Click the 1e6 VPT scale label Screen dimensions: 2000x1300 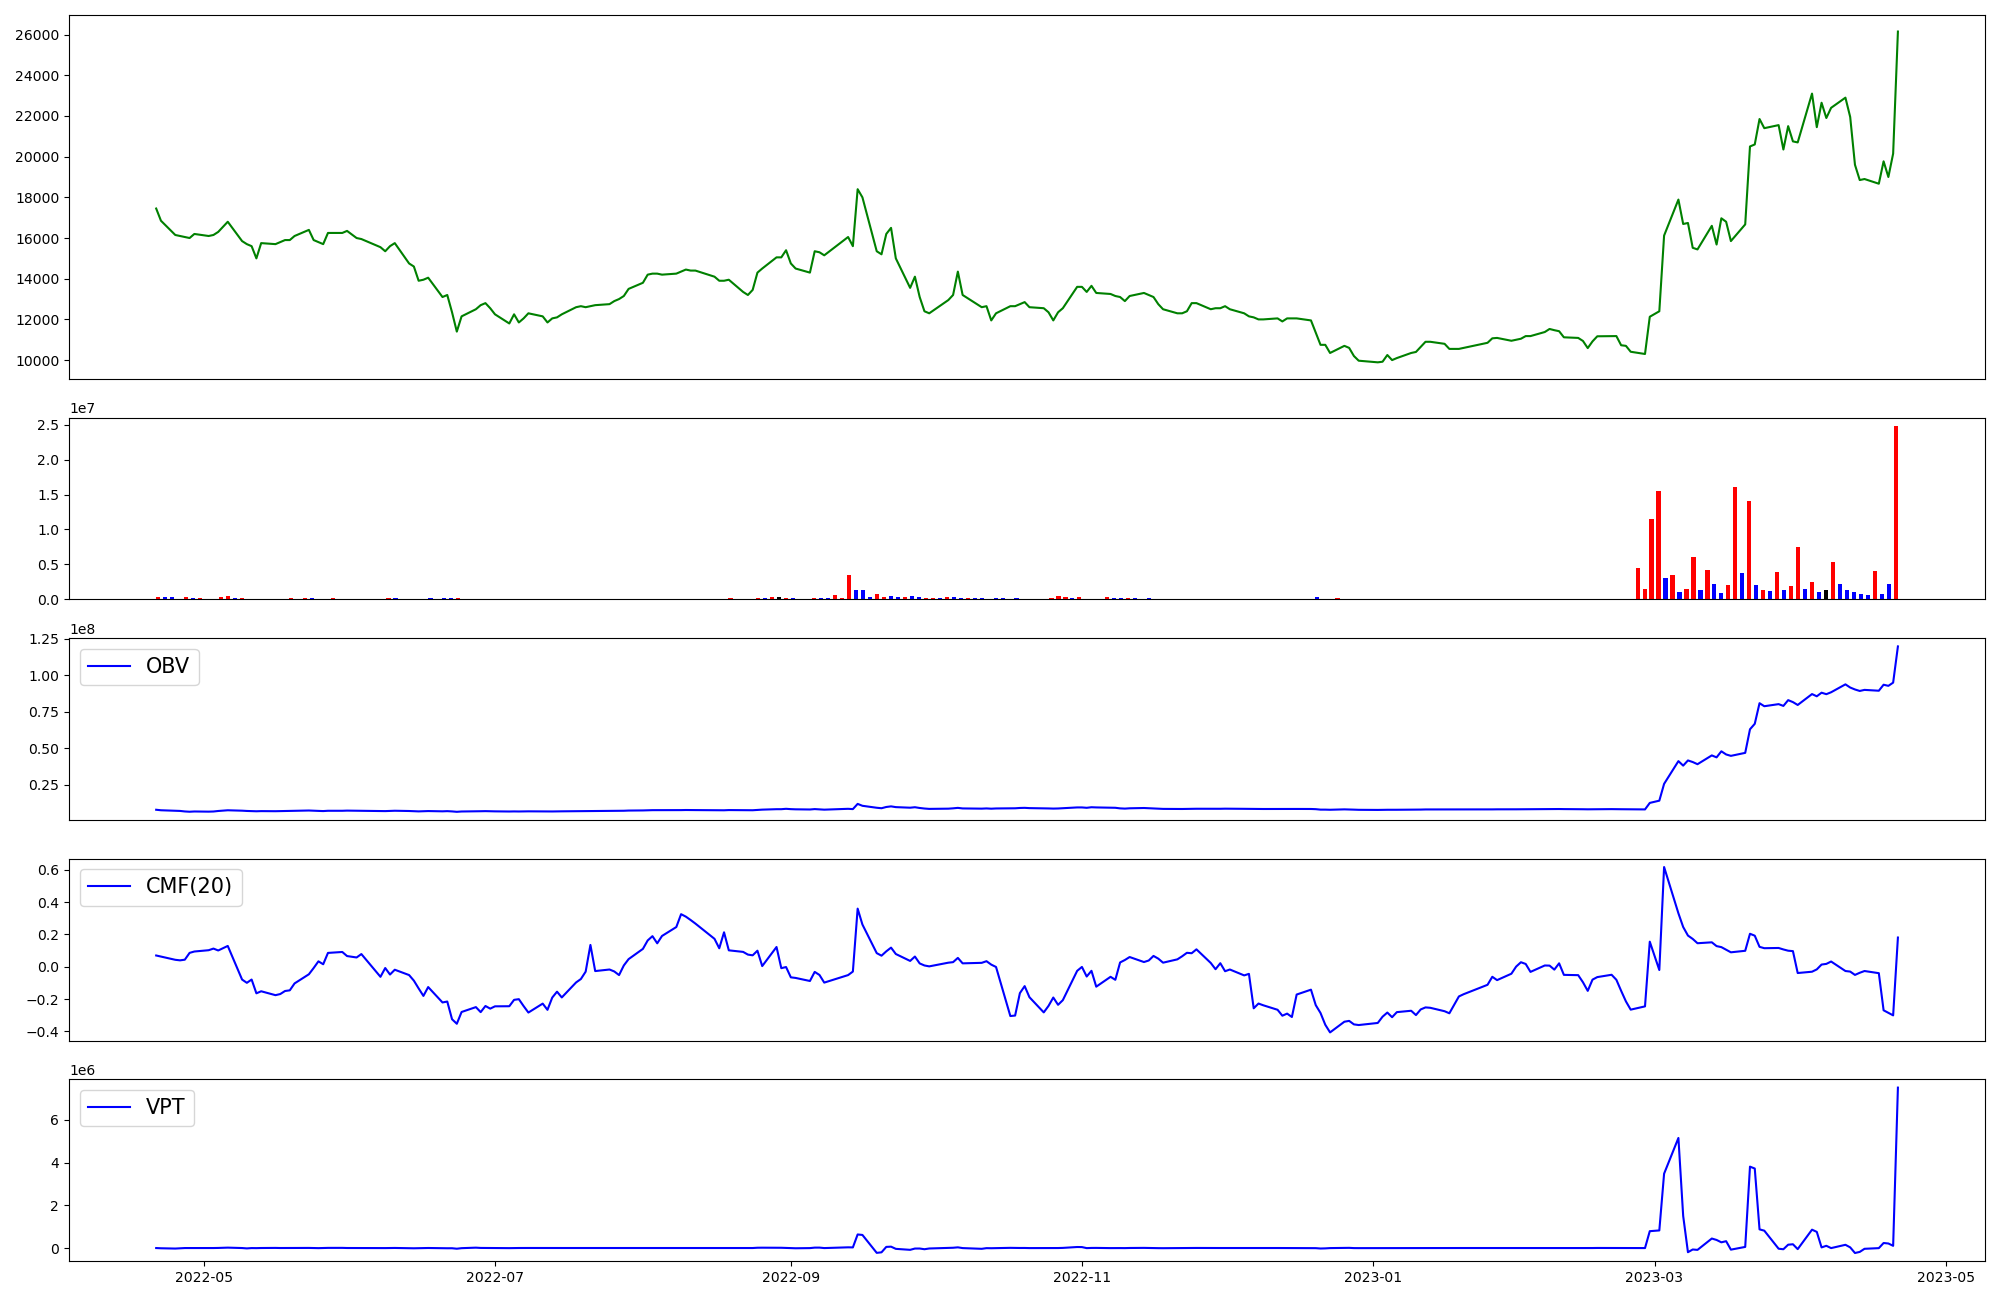(83, 1071)
